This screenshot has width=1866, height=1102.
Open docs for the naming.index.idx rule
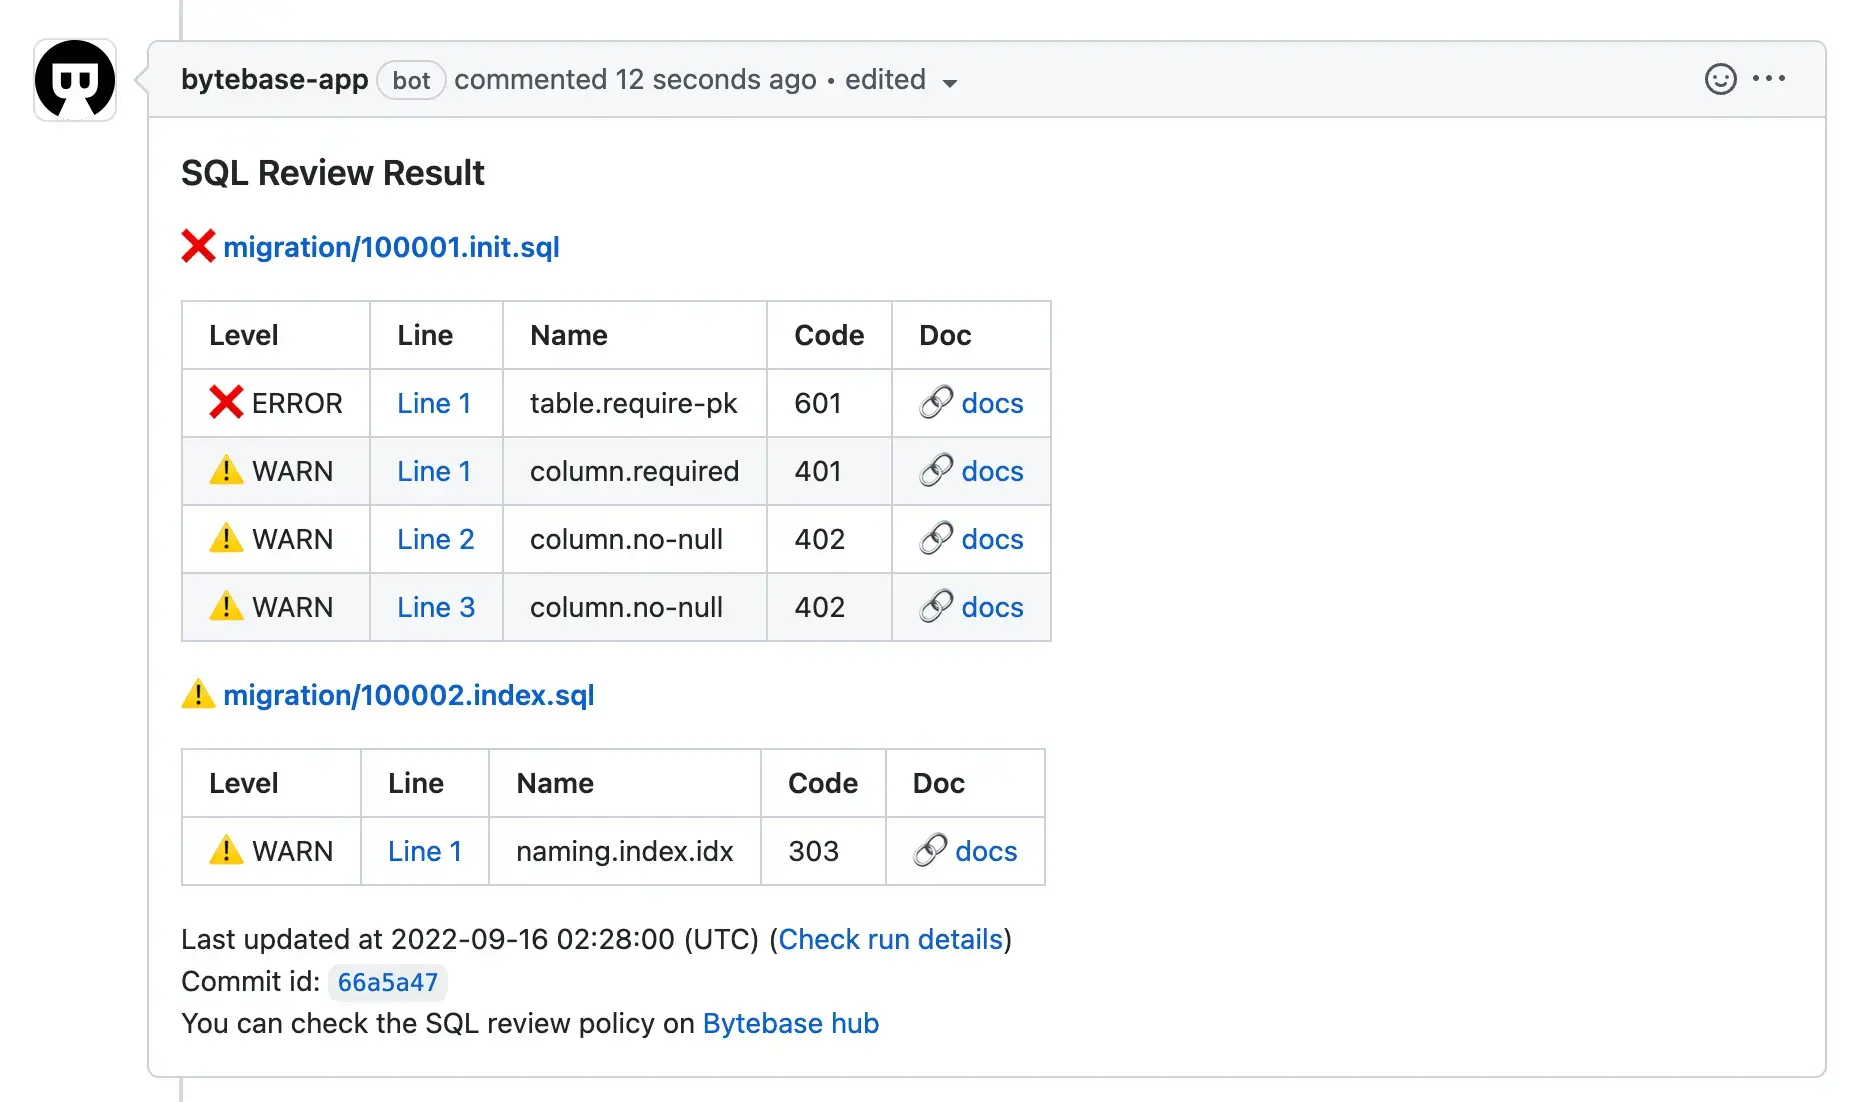[x=987, y=851]
